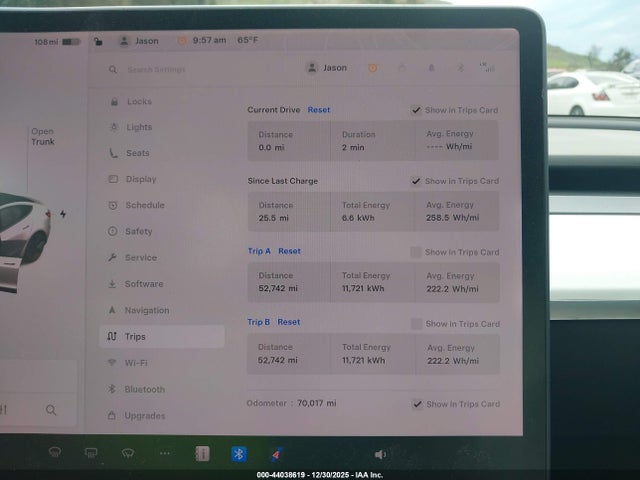Open the Seats settings menu
The height and width of the screenshot is (480, 640).
129,153
